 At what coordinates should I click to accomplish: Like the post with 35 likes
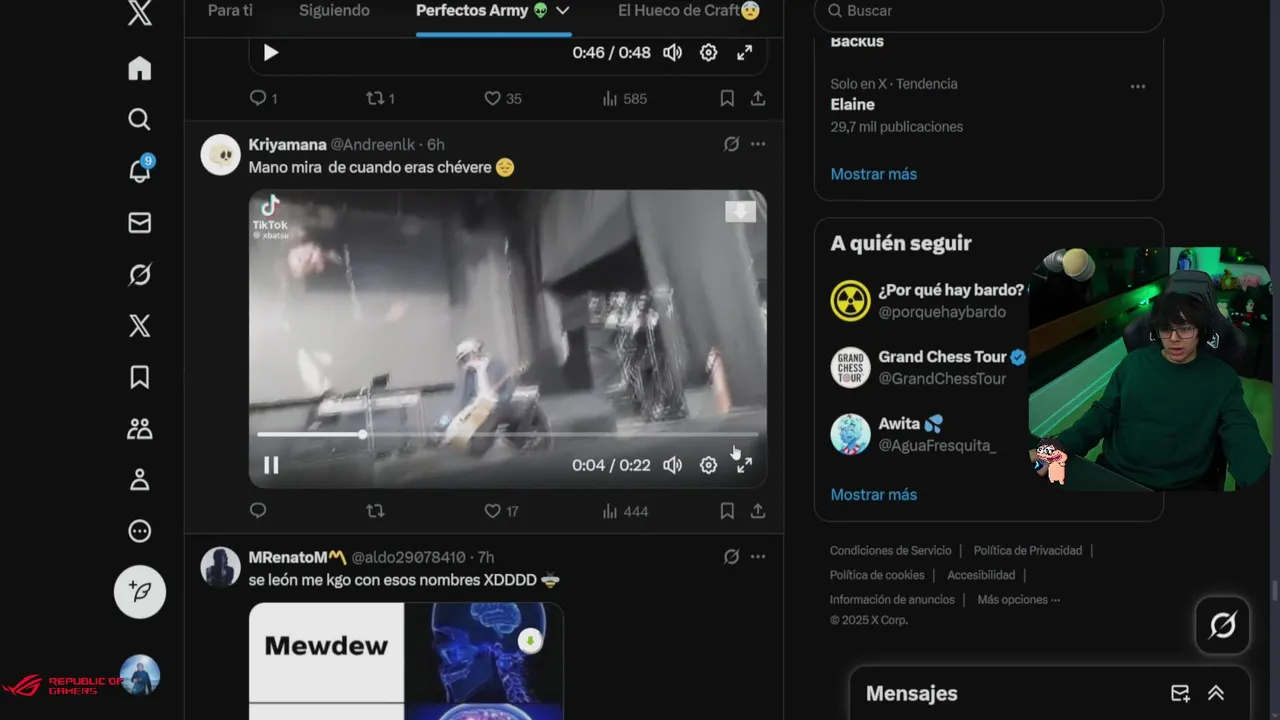(x=502, y=98)
